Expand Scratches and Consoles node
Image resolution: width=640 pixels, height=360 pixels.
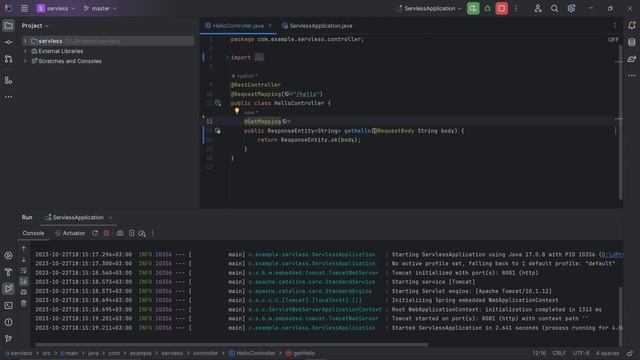(x=25, y=61)
